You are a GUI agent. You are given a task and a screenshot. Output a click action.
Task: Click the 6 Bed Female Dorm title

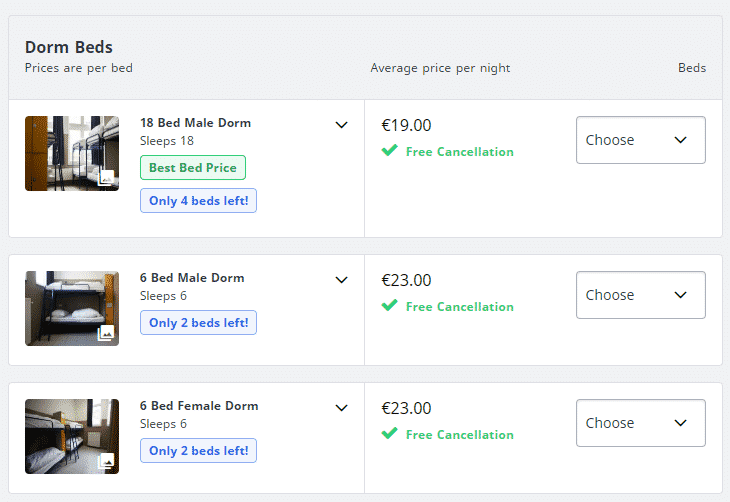point(199,406)
